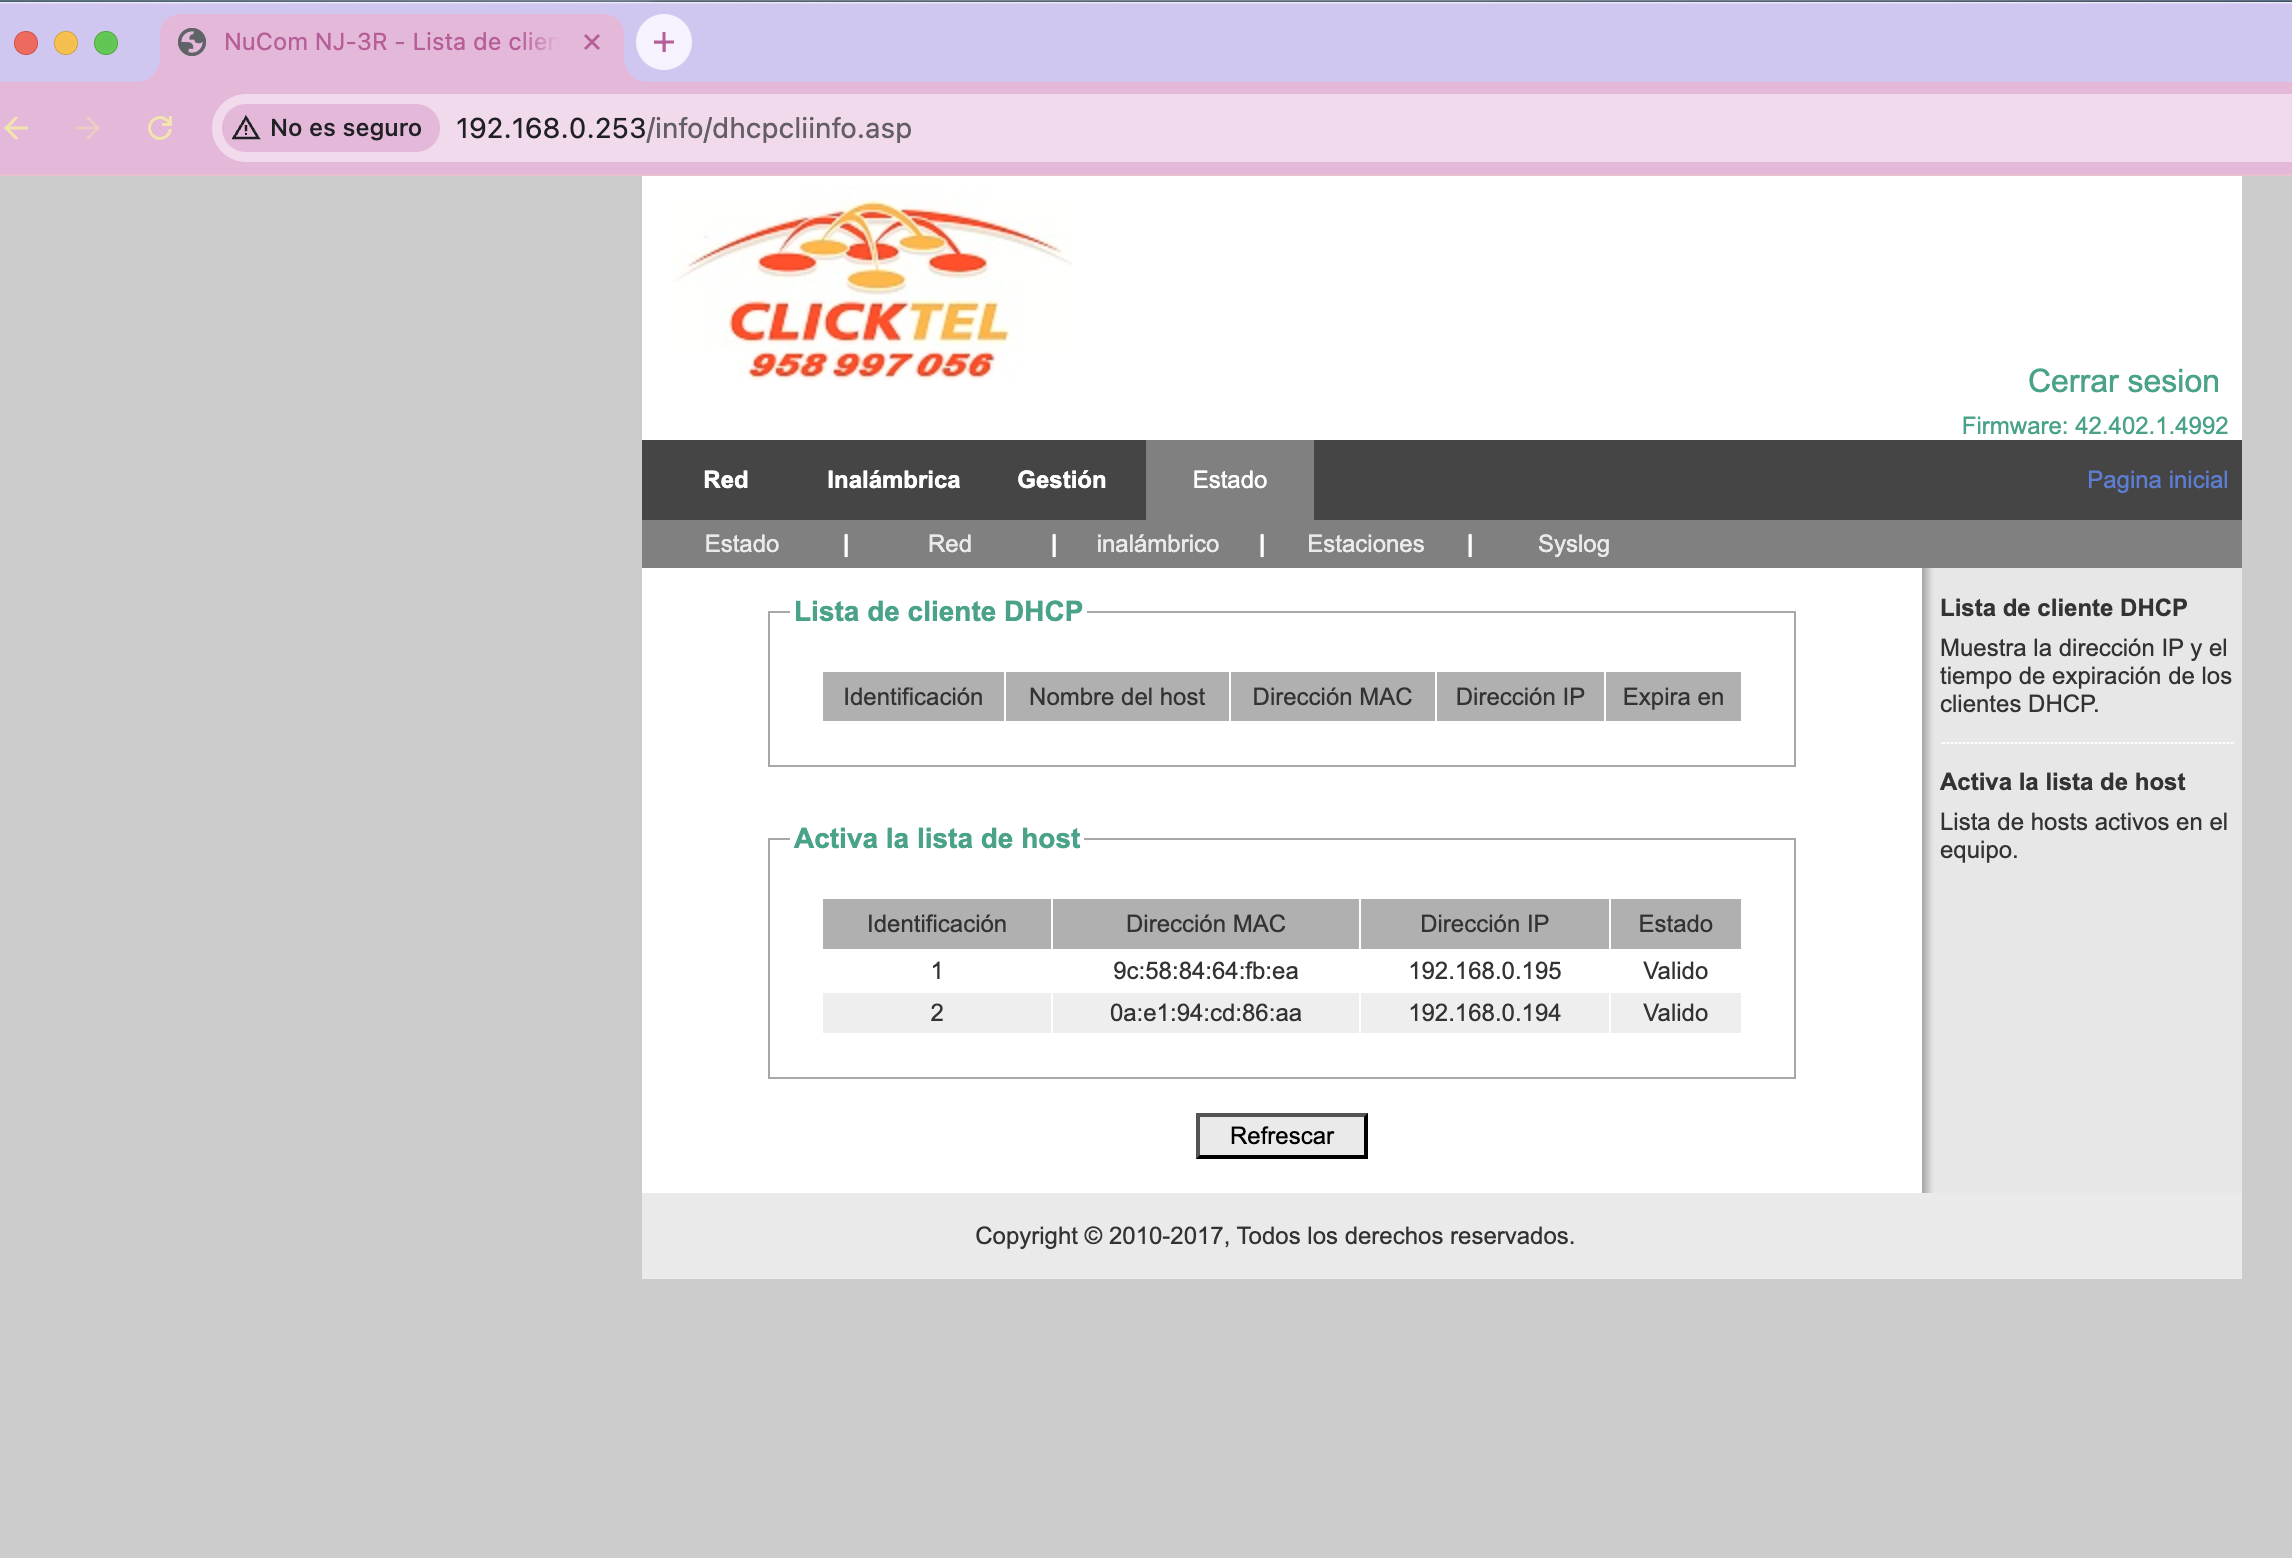
Task: Reload the current page
Action: pyautogui.click(x=160, y=128)
